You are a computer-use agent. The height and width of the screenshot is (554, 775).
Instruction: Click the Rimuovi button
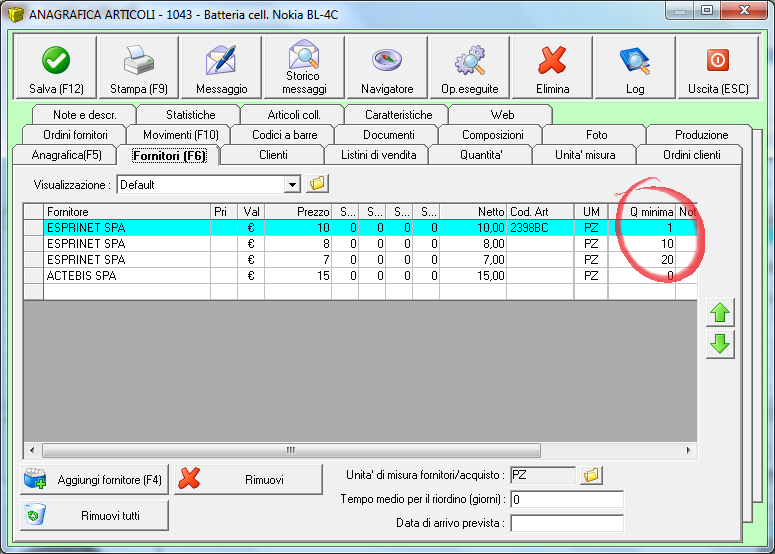click(248, 479)
